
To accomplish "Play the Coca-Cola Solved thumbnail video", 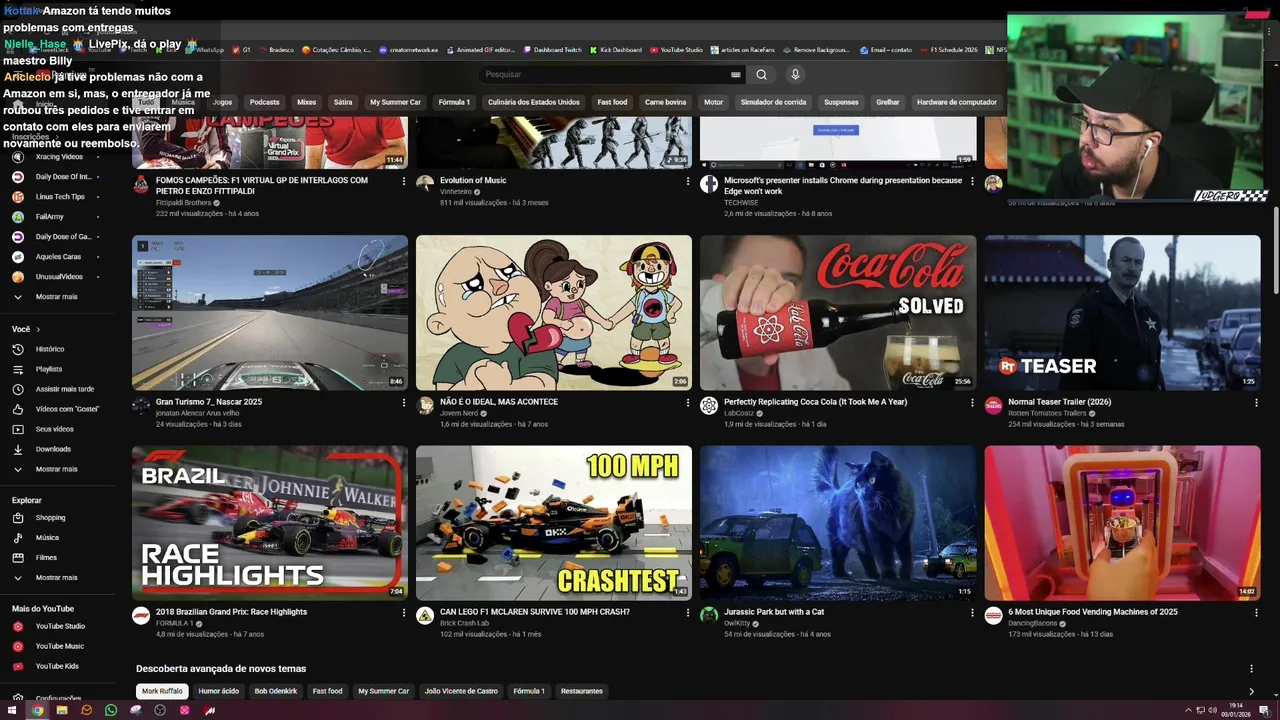I will [x=838, y=313].
